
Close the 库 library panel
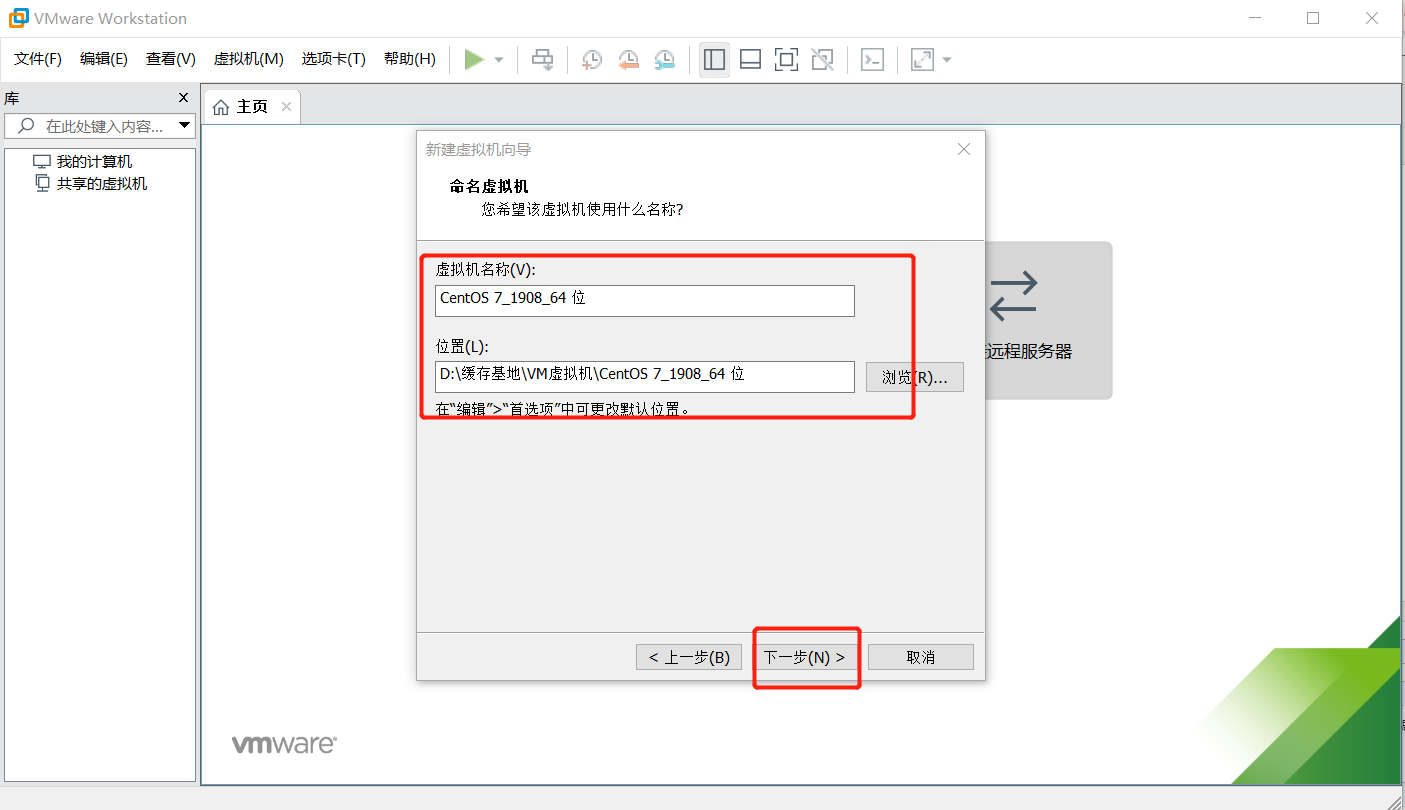(183, 98)
